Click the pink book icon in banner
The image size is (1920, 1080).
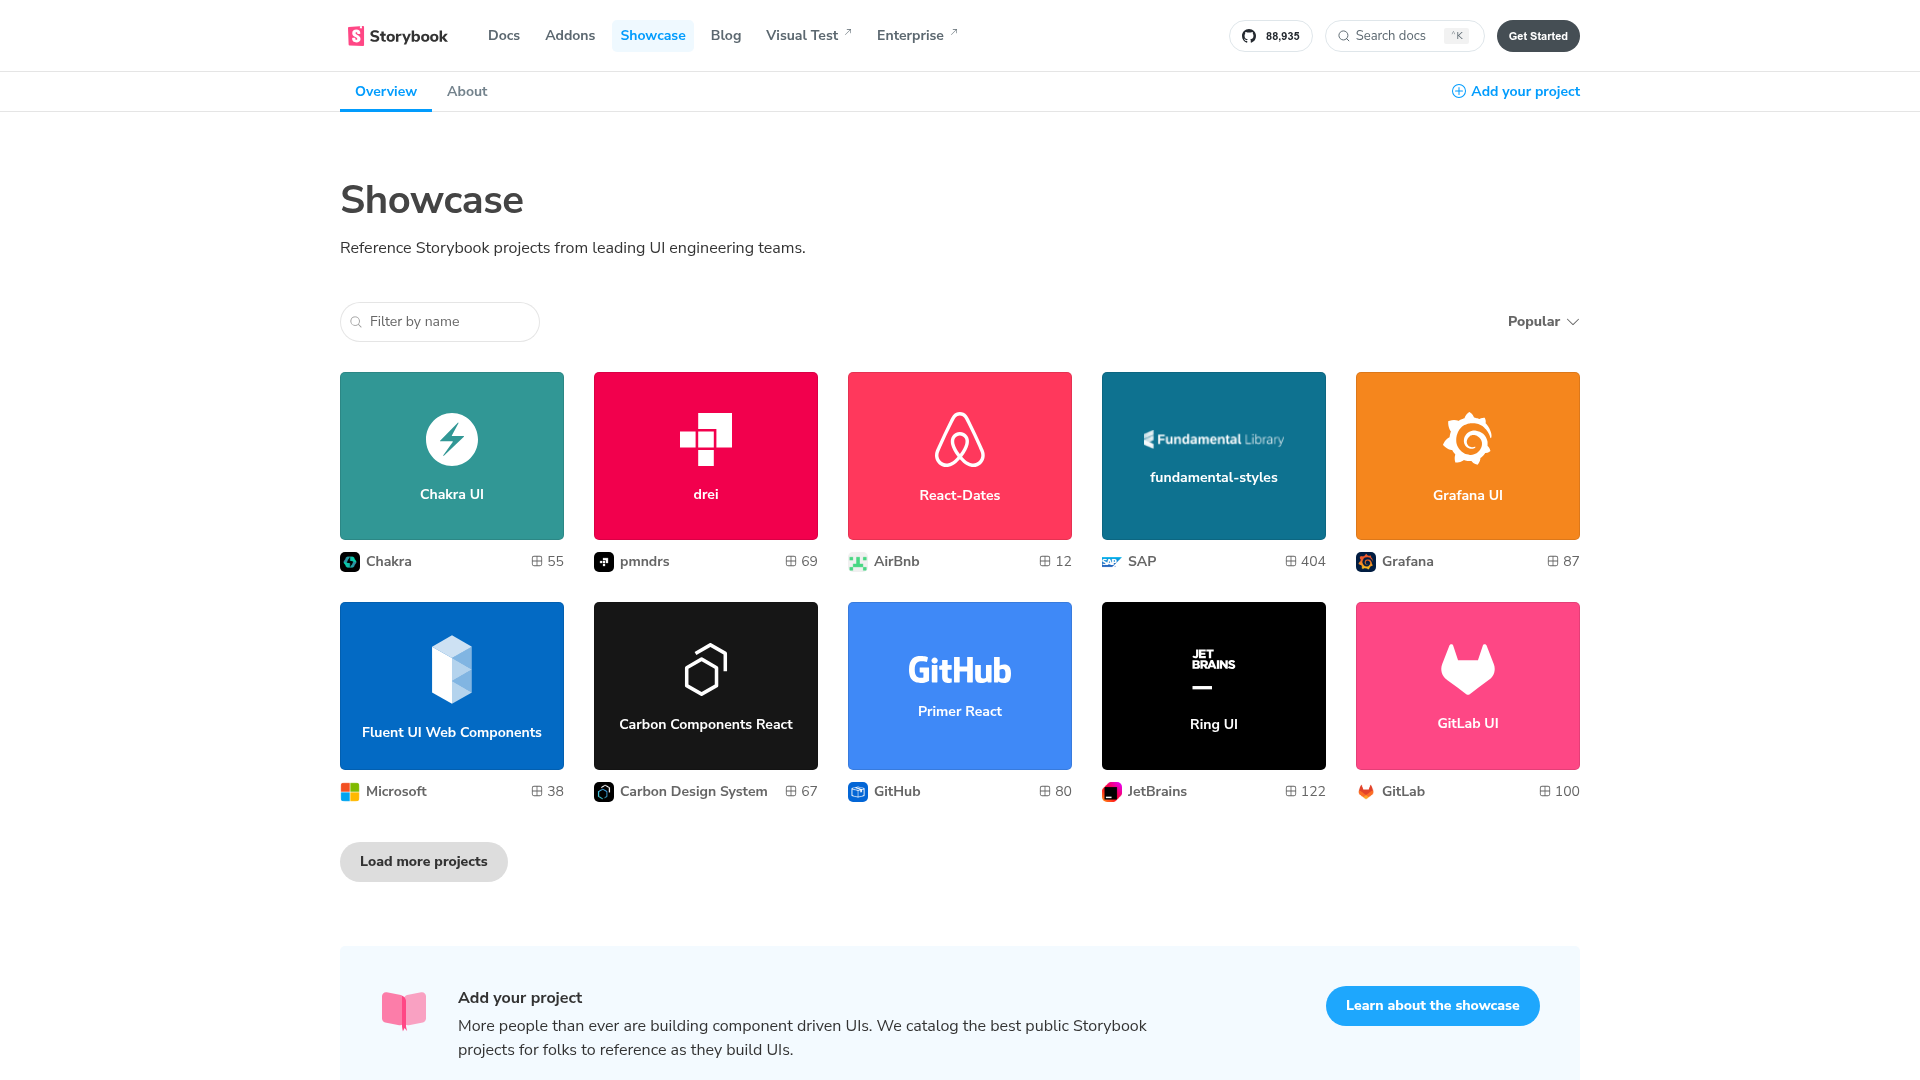[x=404, y=1010]
